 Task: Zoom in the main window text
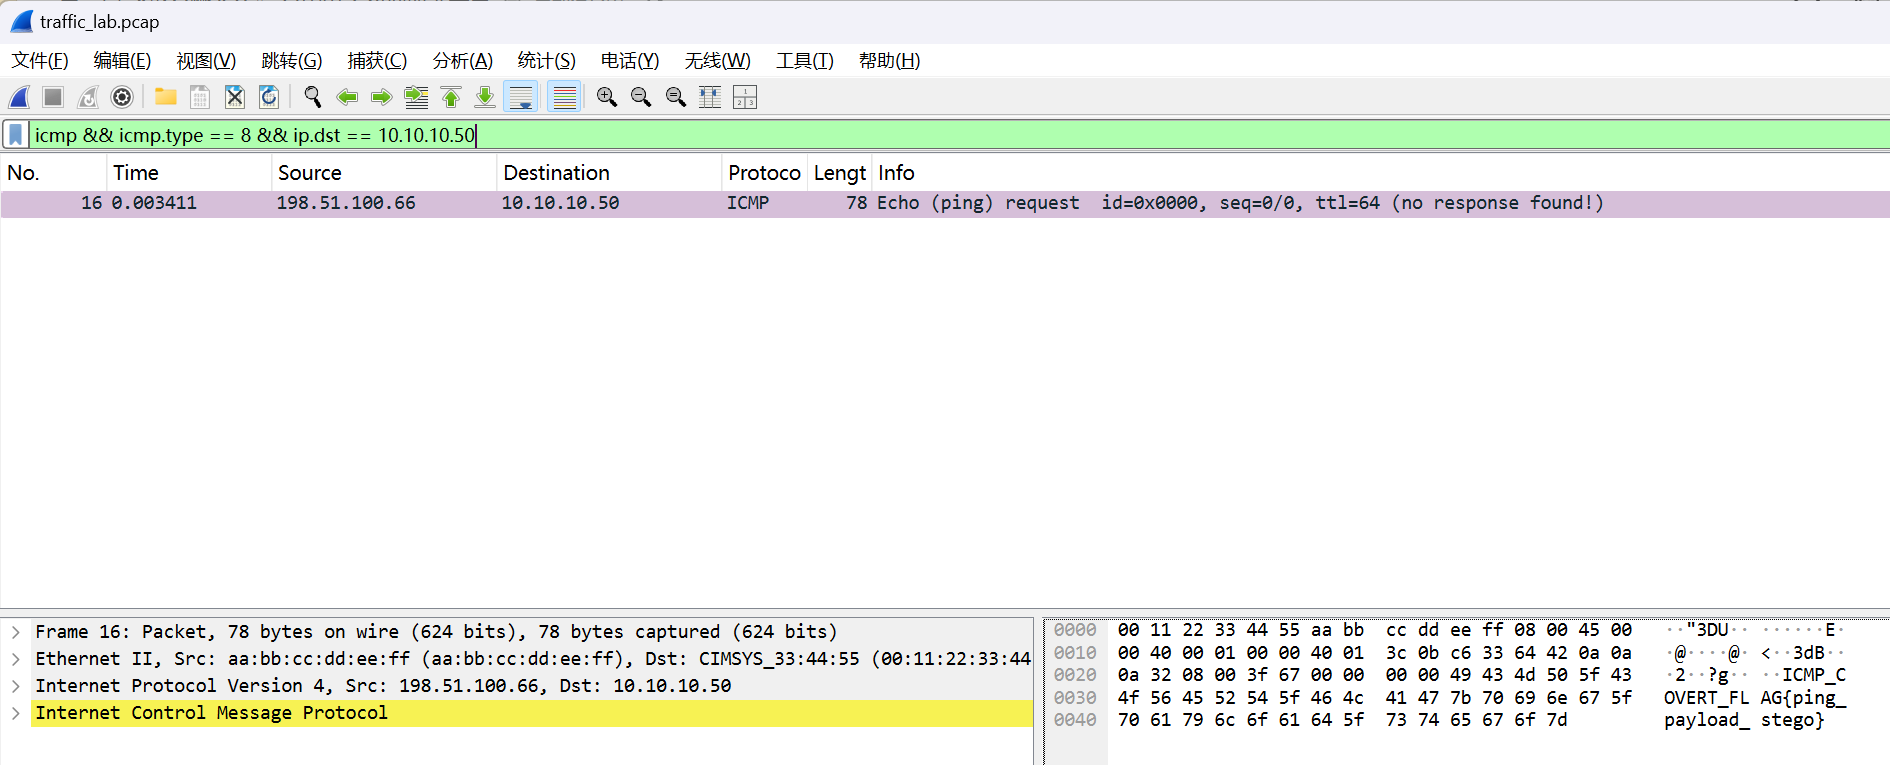click(x=607, y=97)
